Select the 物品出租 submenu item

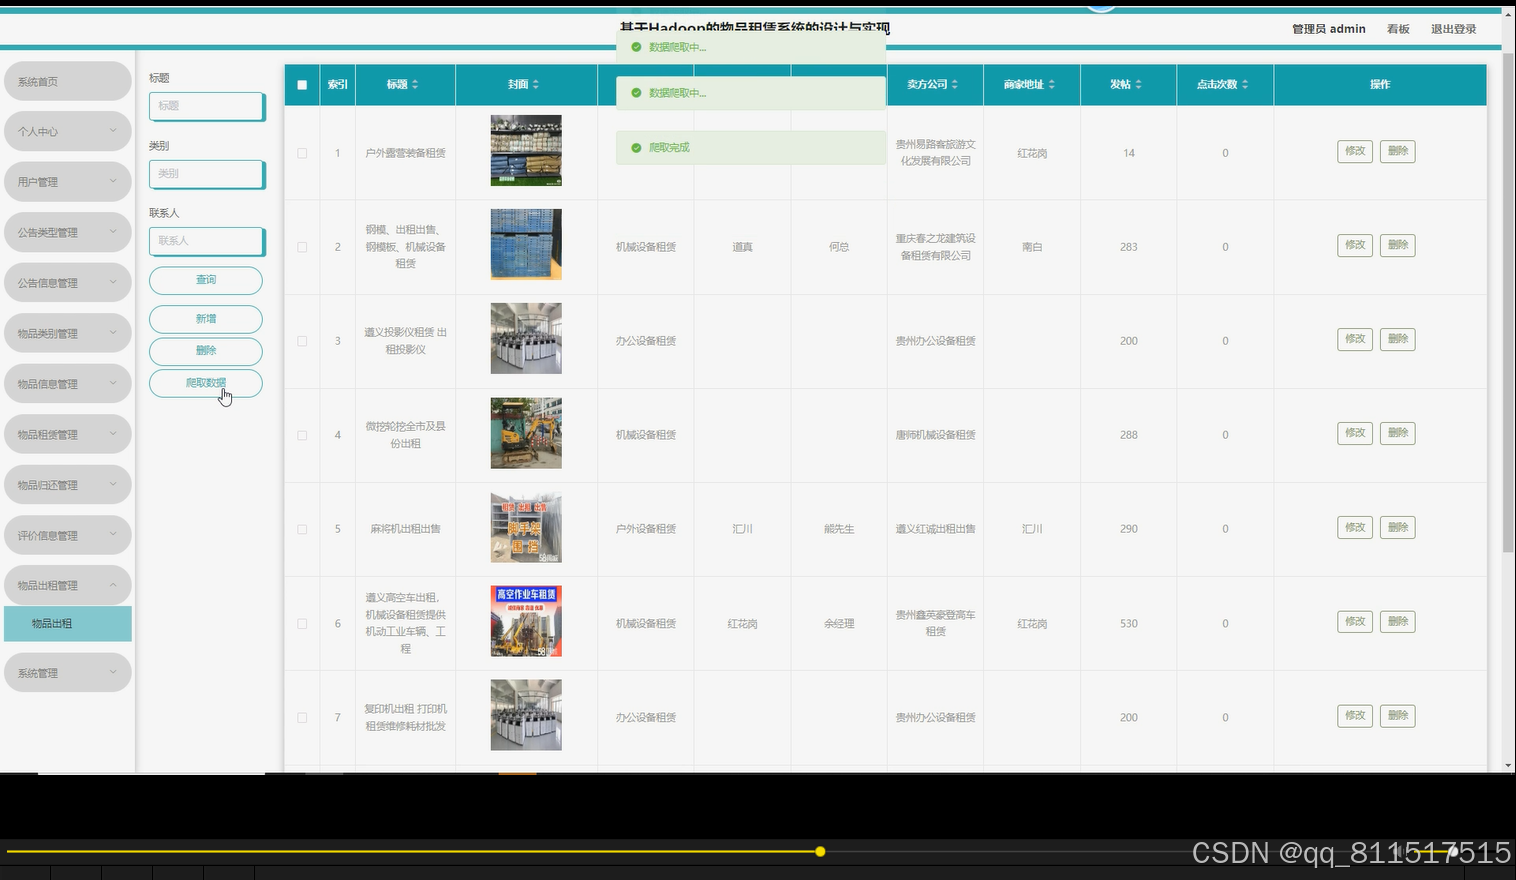(68, 623)
